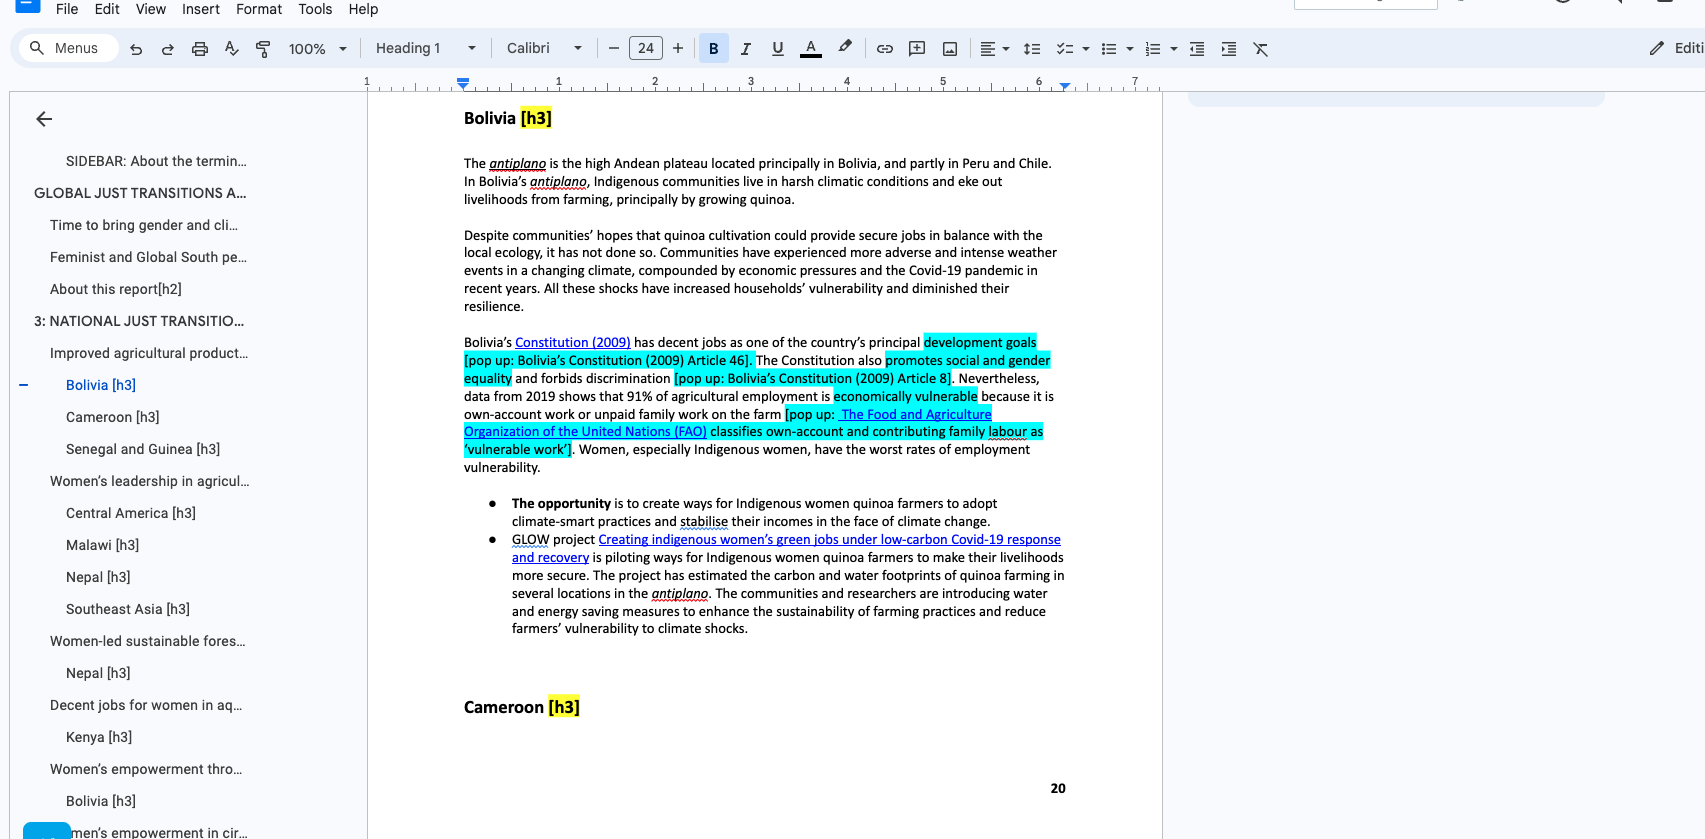
Task: Open the Insert menu
Action: click(x=200, y=9)
